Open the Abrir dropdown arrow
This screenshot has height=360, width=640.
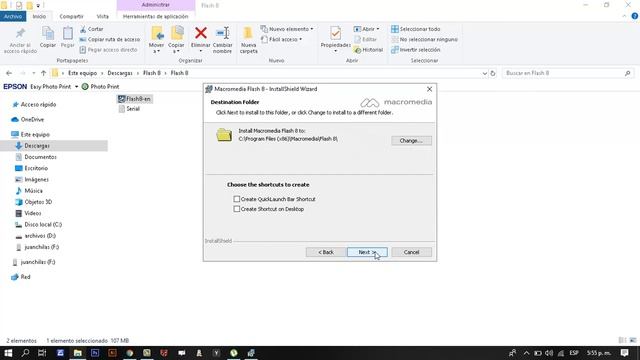tap(378, 29)
